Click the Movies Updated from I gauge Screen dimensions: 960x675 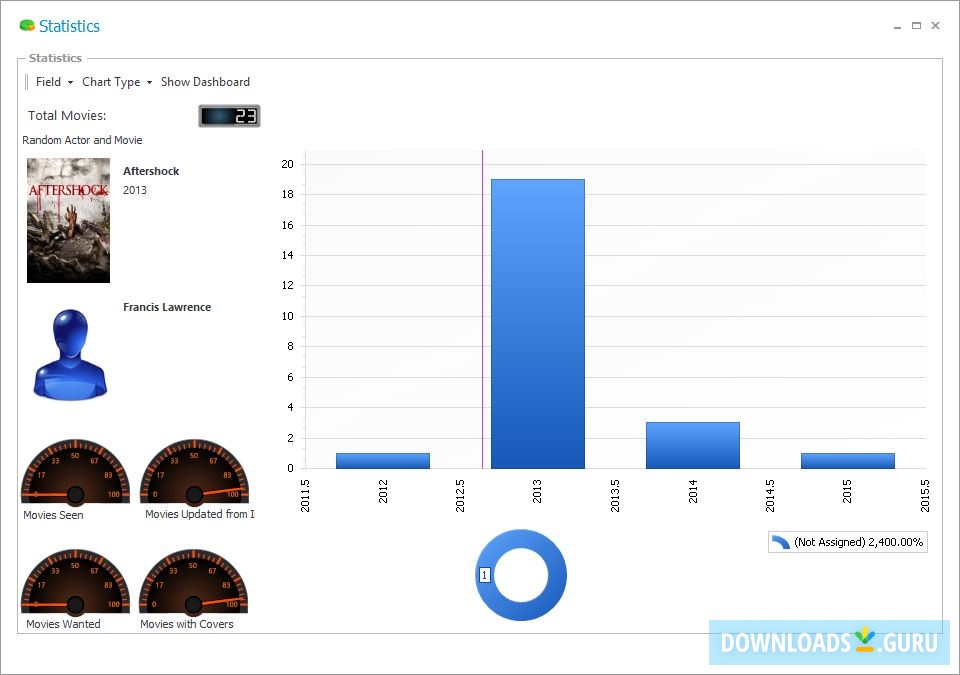coord(196,471)
